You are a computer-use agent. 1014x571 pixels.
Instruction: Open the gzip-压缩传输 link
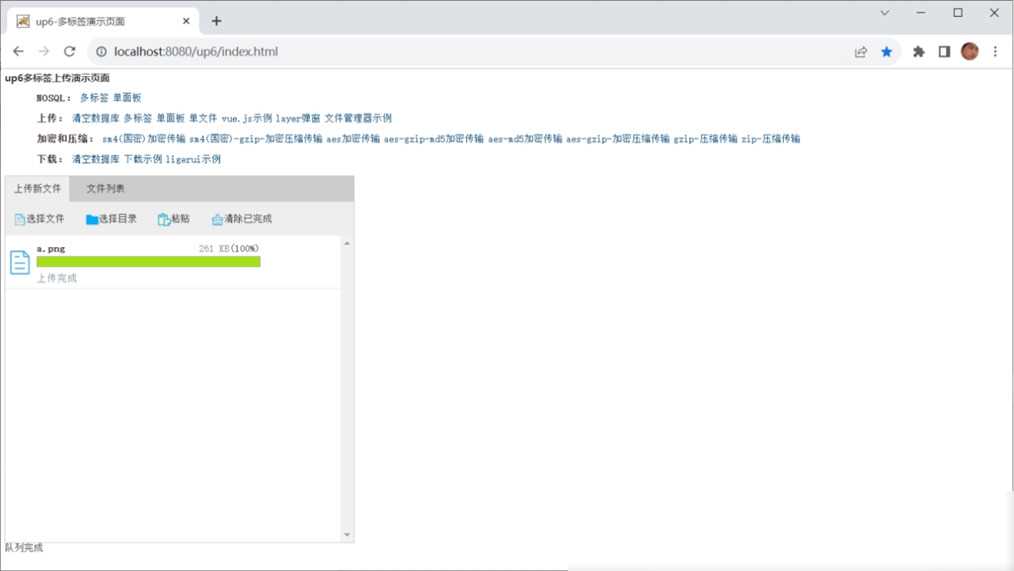[x=706, y=138]
